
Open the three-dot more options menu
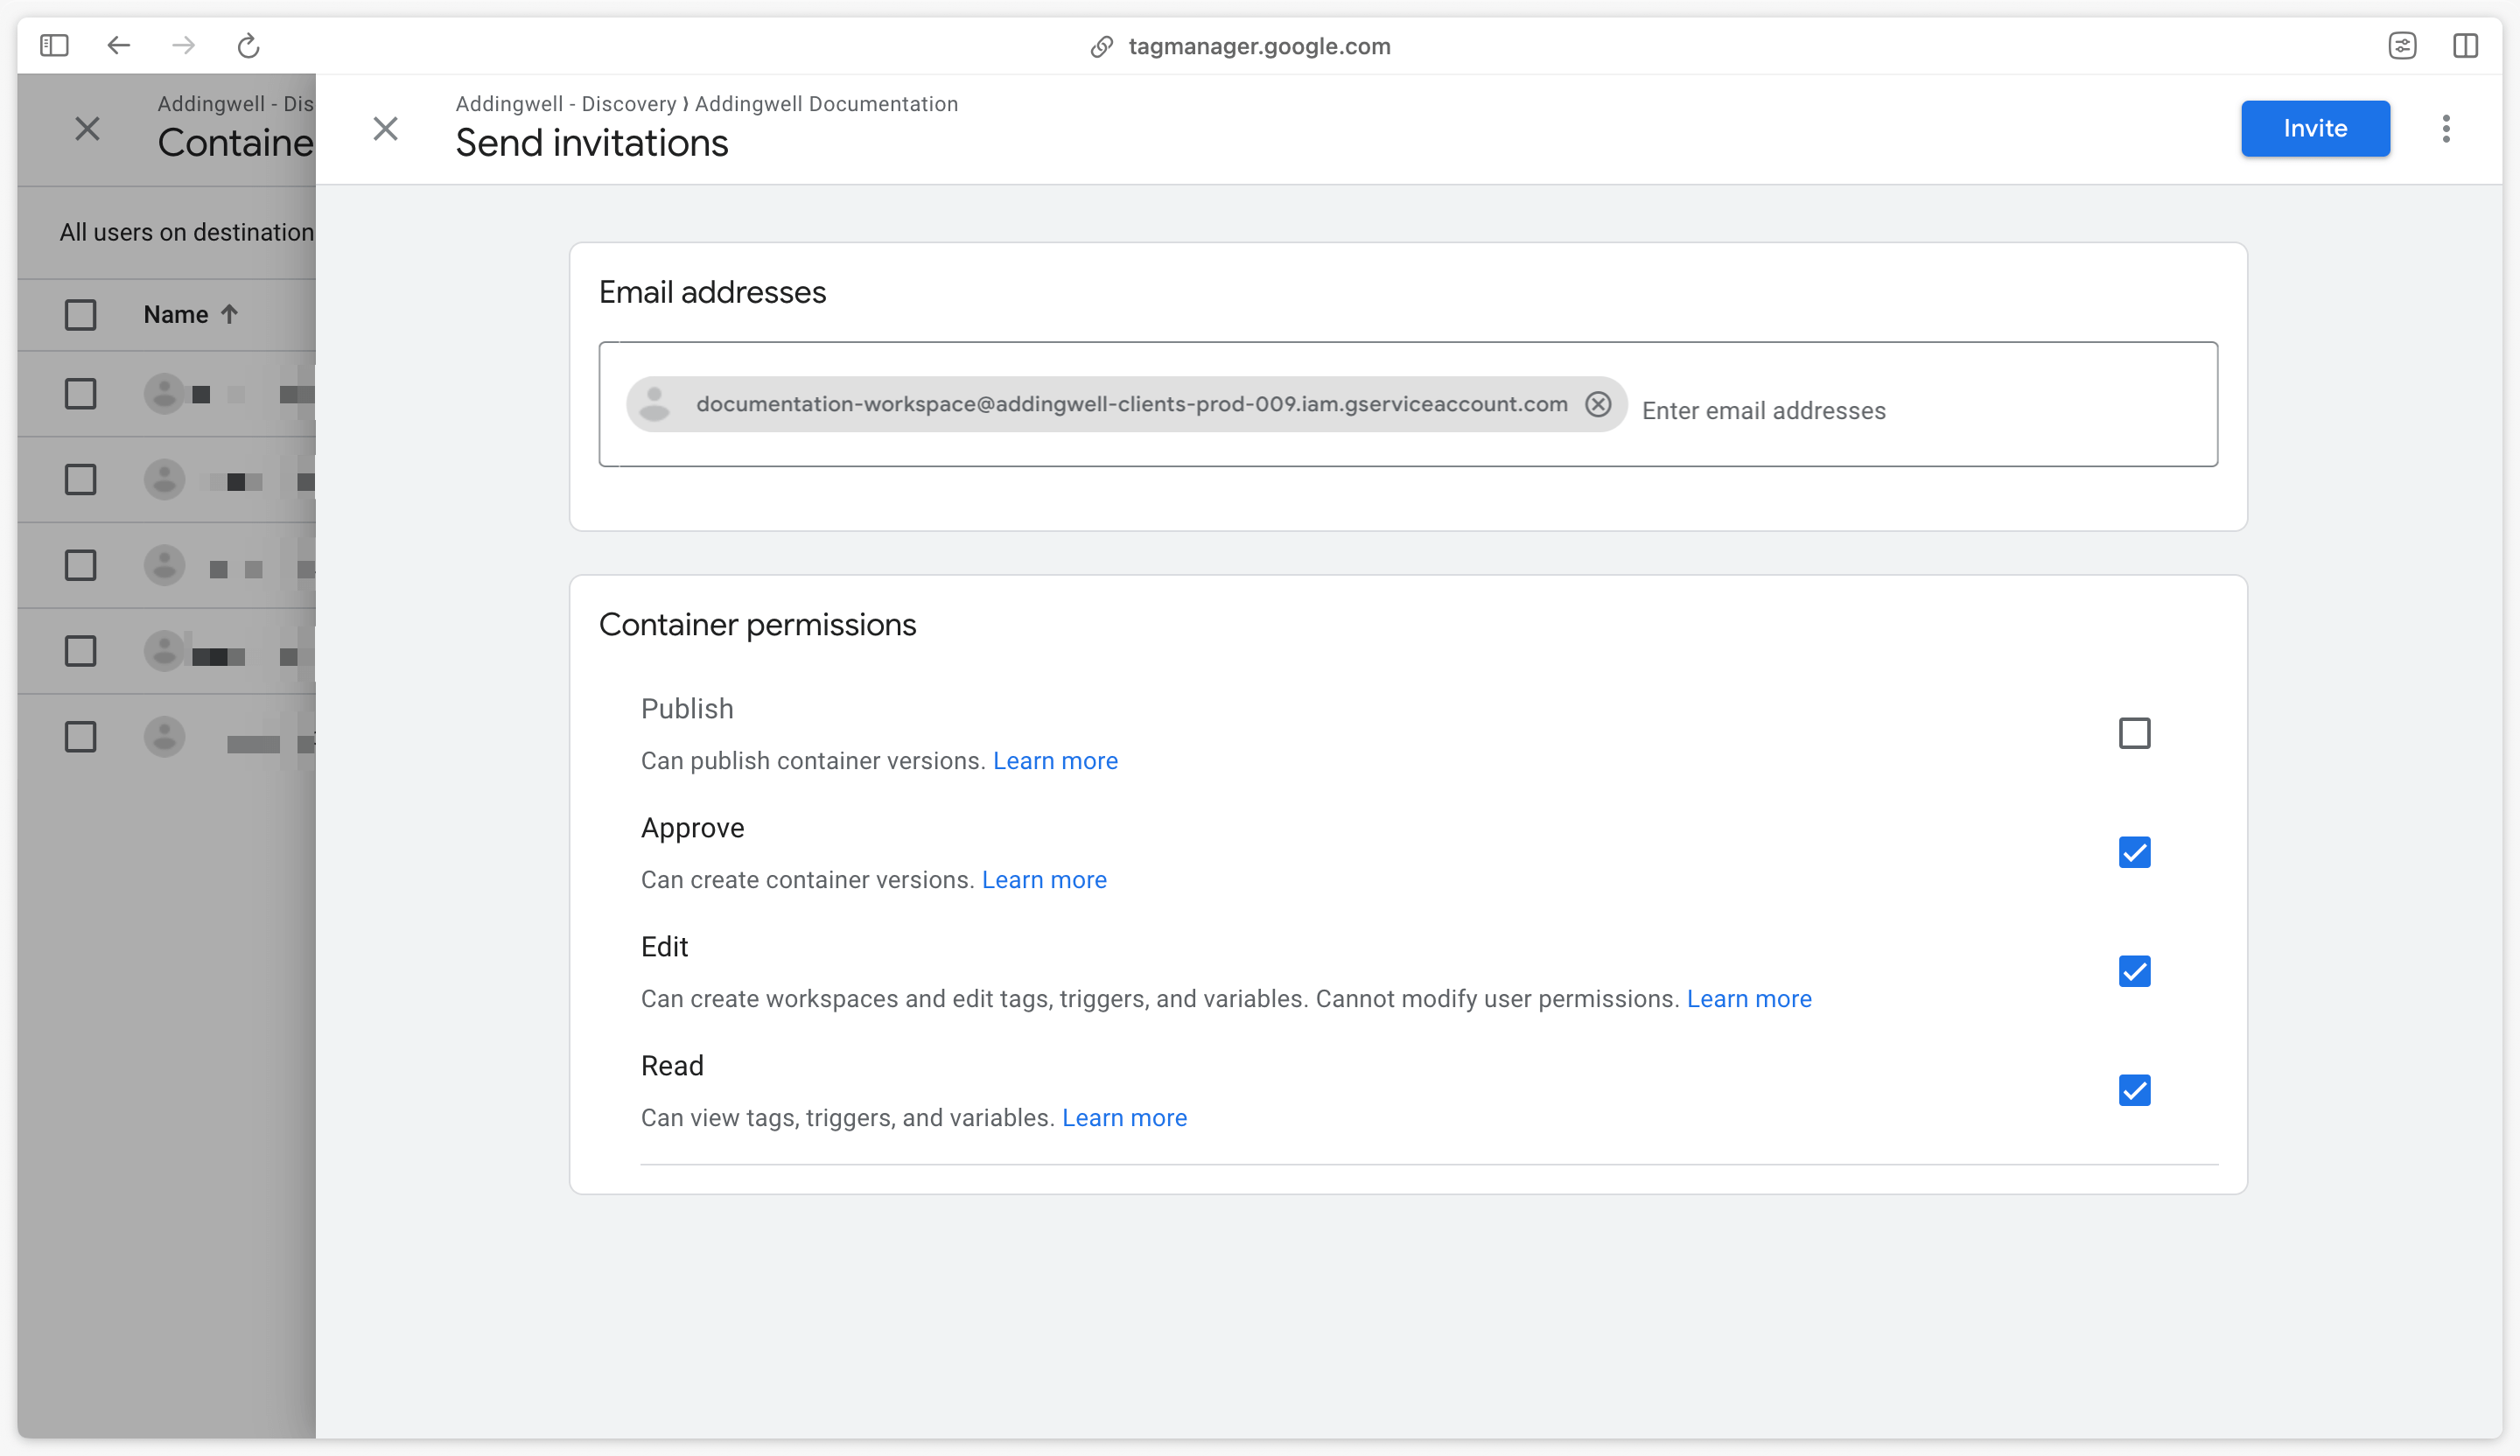tap(2446, 128)
